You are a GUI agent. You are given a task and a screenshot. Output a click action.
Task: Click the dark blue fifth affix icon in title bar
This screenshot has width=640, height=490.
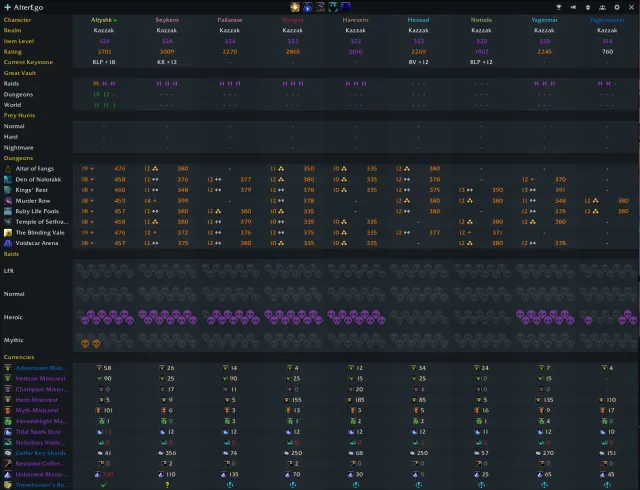(x=346, y=7)
